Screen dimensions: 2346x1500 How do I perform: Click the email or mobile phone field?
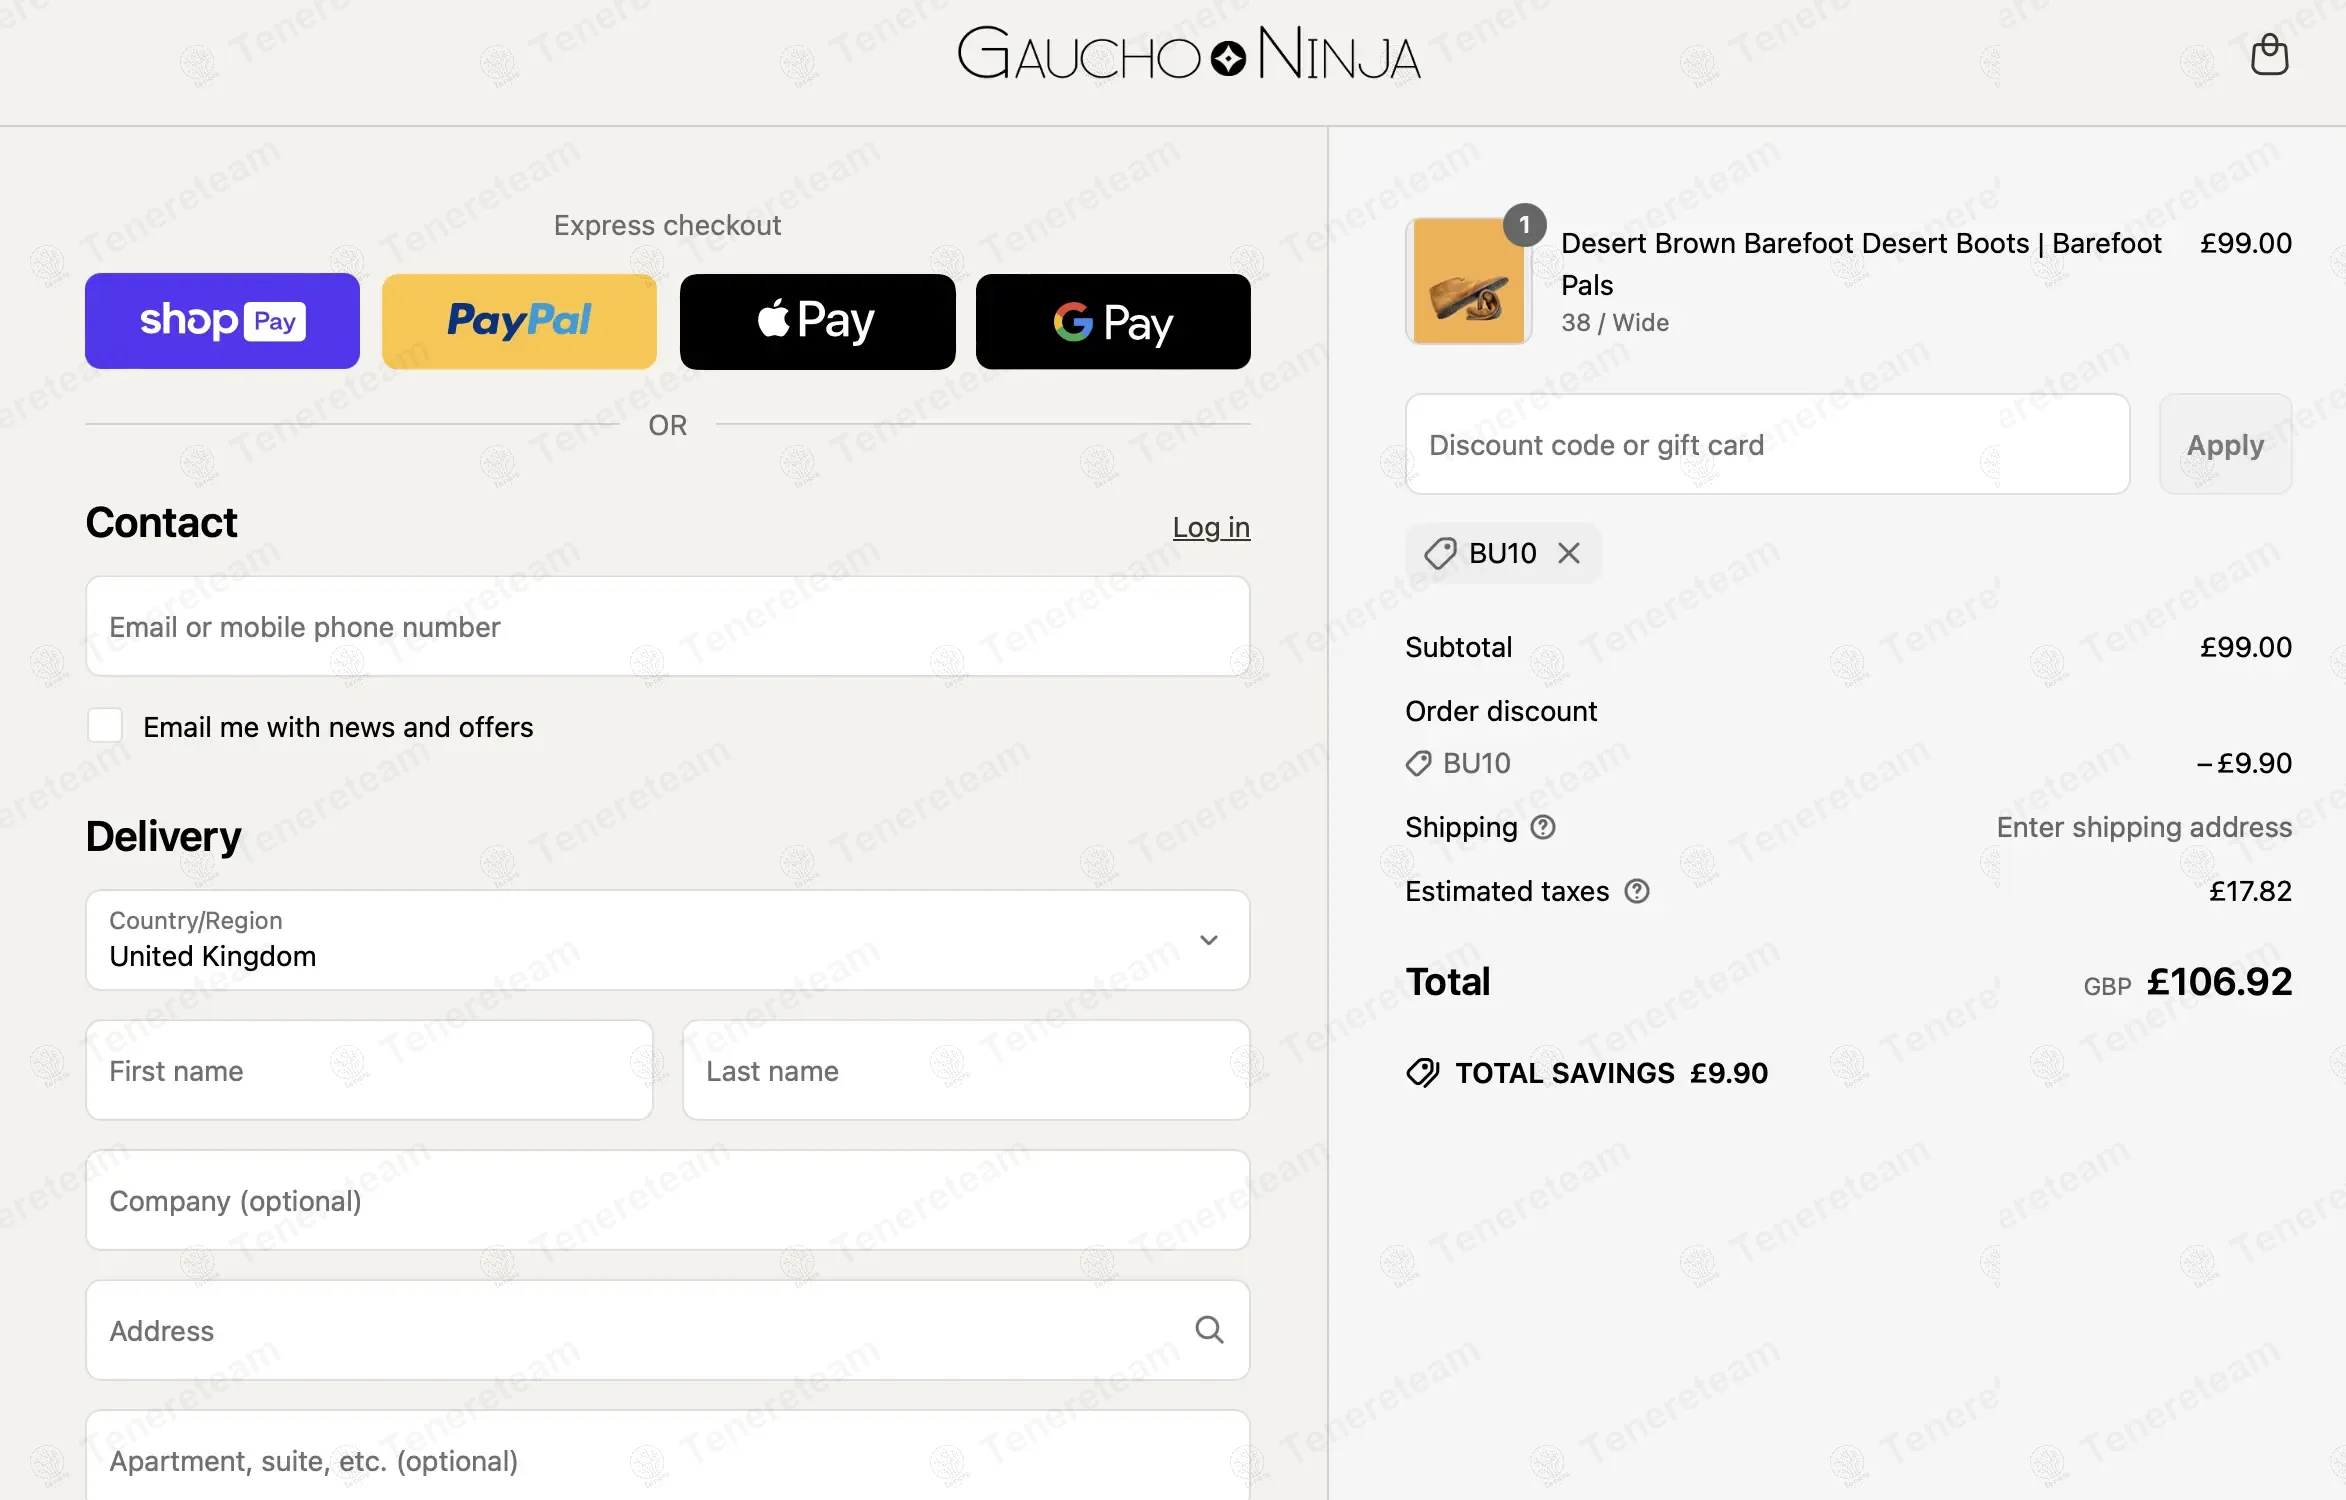tap(667, 626)
